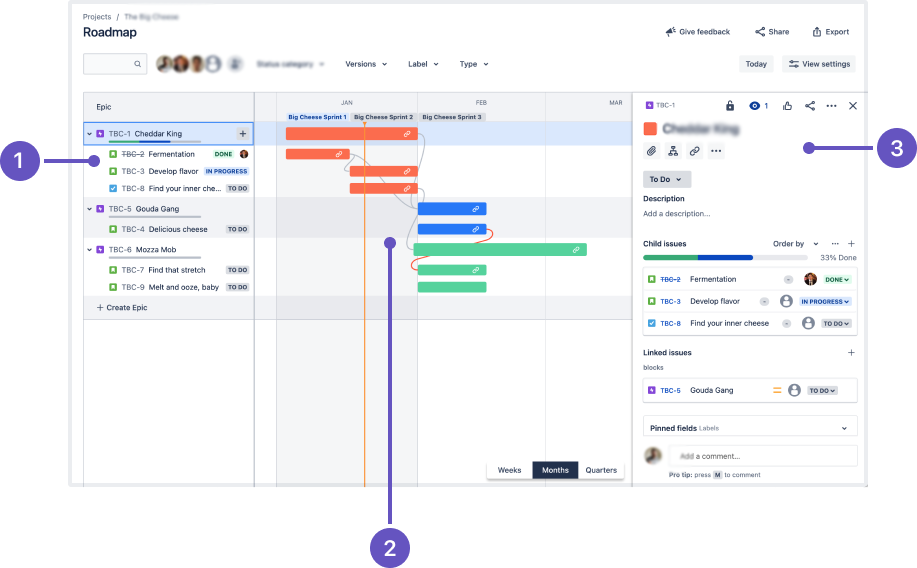
Task: Change Fermentation DONE status dropdown
Action: tap(837, 280)
